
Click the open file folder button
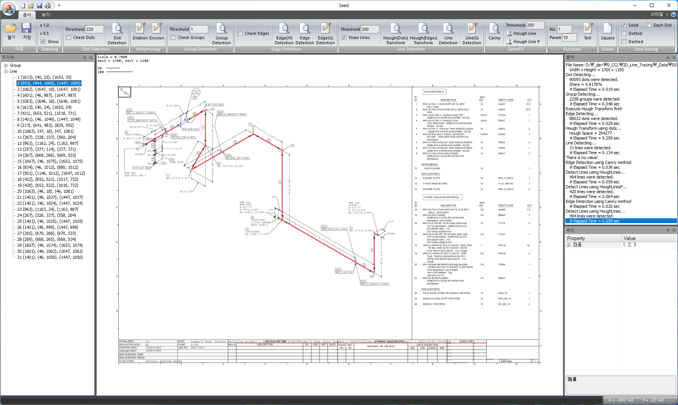tap(11, 30)
